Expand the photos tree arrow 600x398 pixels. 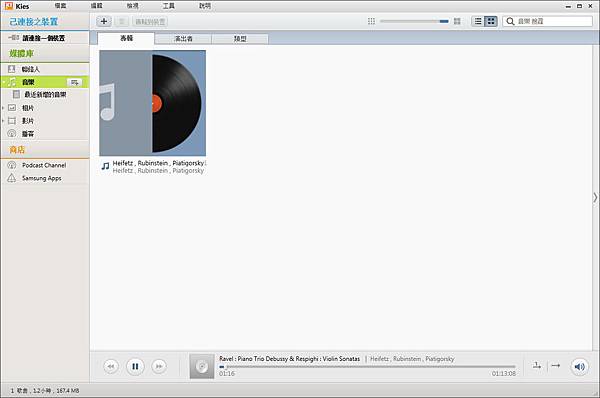pos(3,108)
